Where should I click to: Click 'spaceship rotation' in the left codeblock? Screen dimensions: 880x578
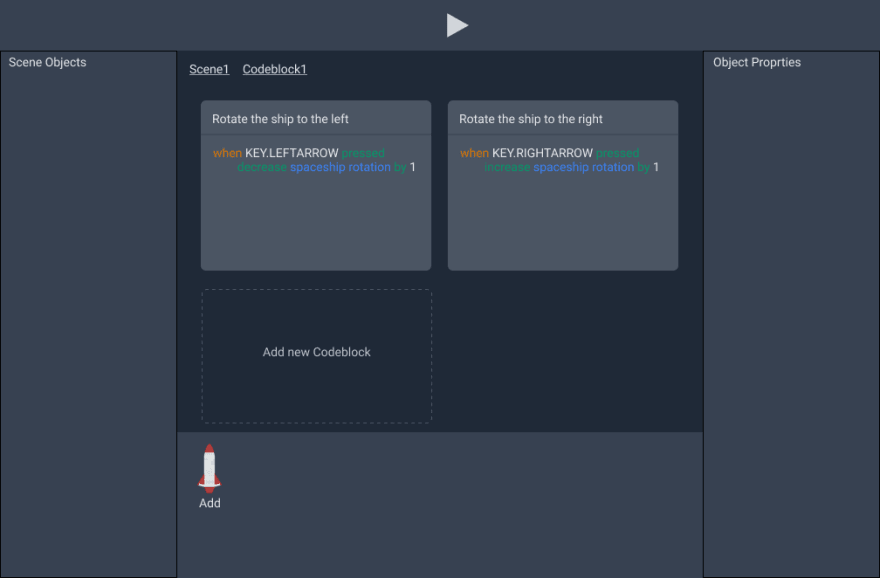tap(340, 167)
